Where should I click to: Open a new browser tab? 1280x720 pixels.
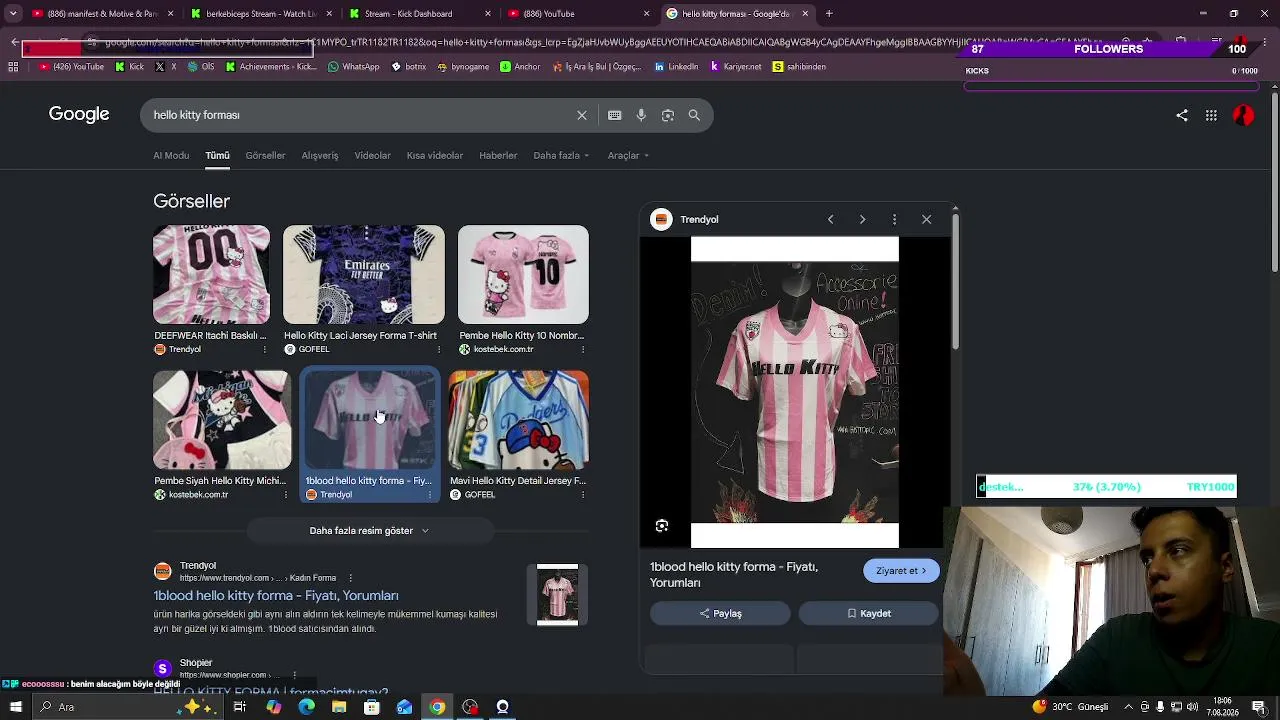click(x=829, y=14)
